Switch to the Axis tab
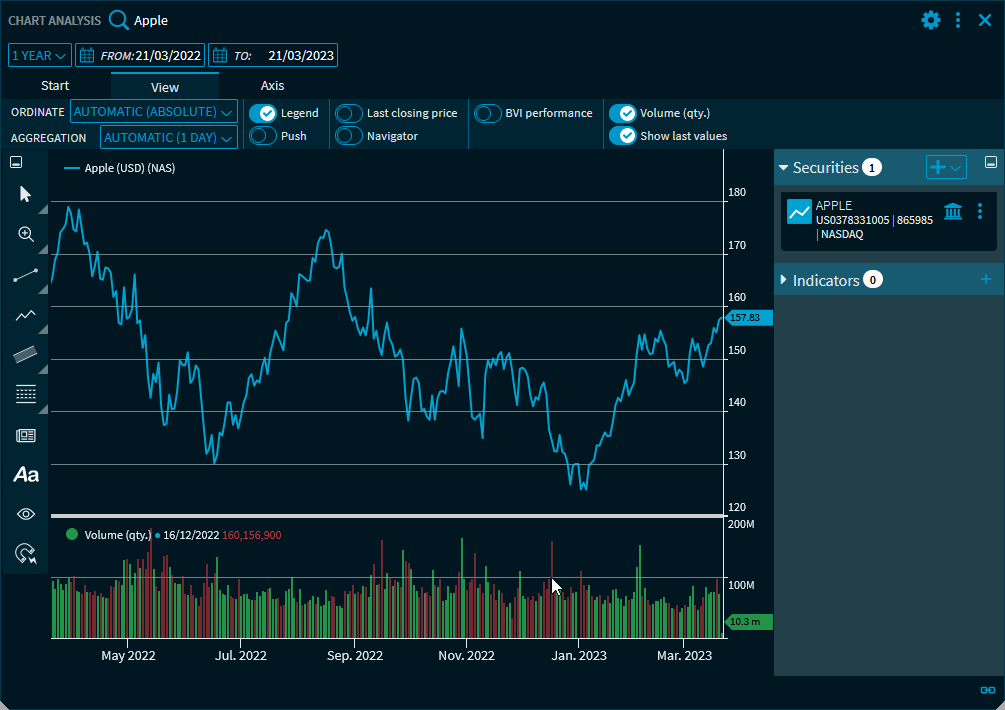1005x710 pixels. pos(273,86)
